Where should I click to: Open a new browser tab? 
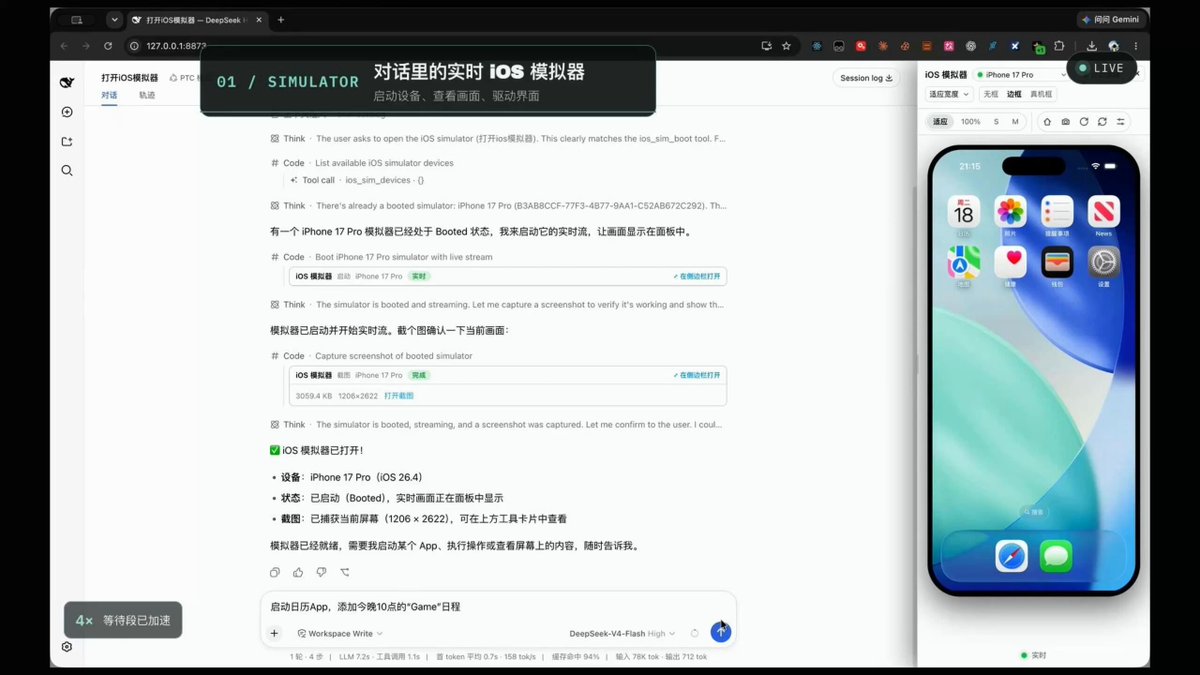[x=281, y=19]
